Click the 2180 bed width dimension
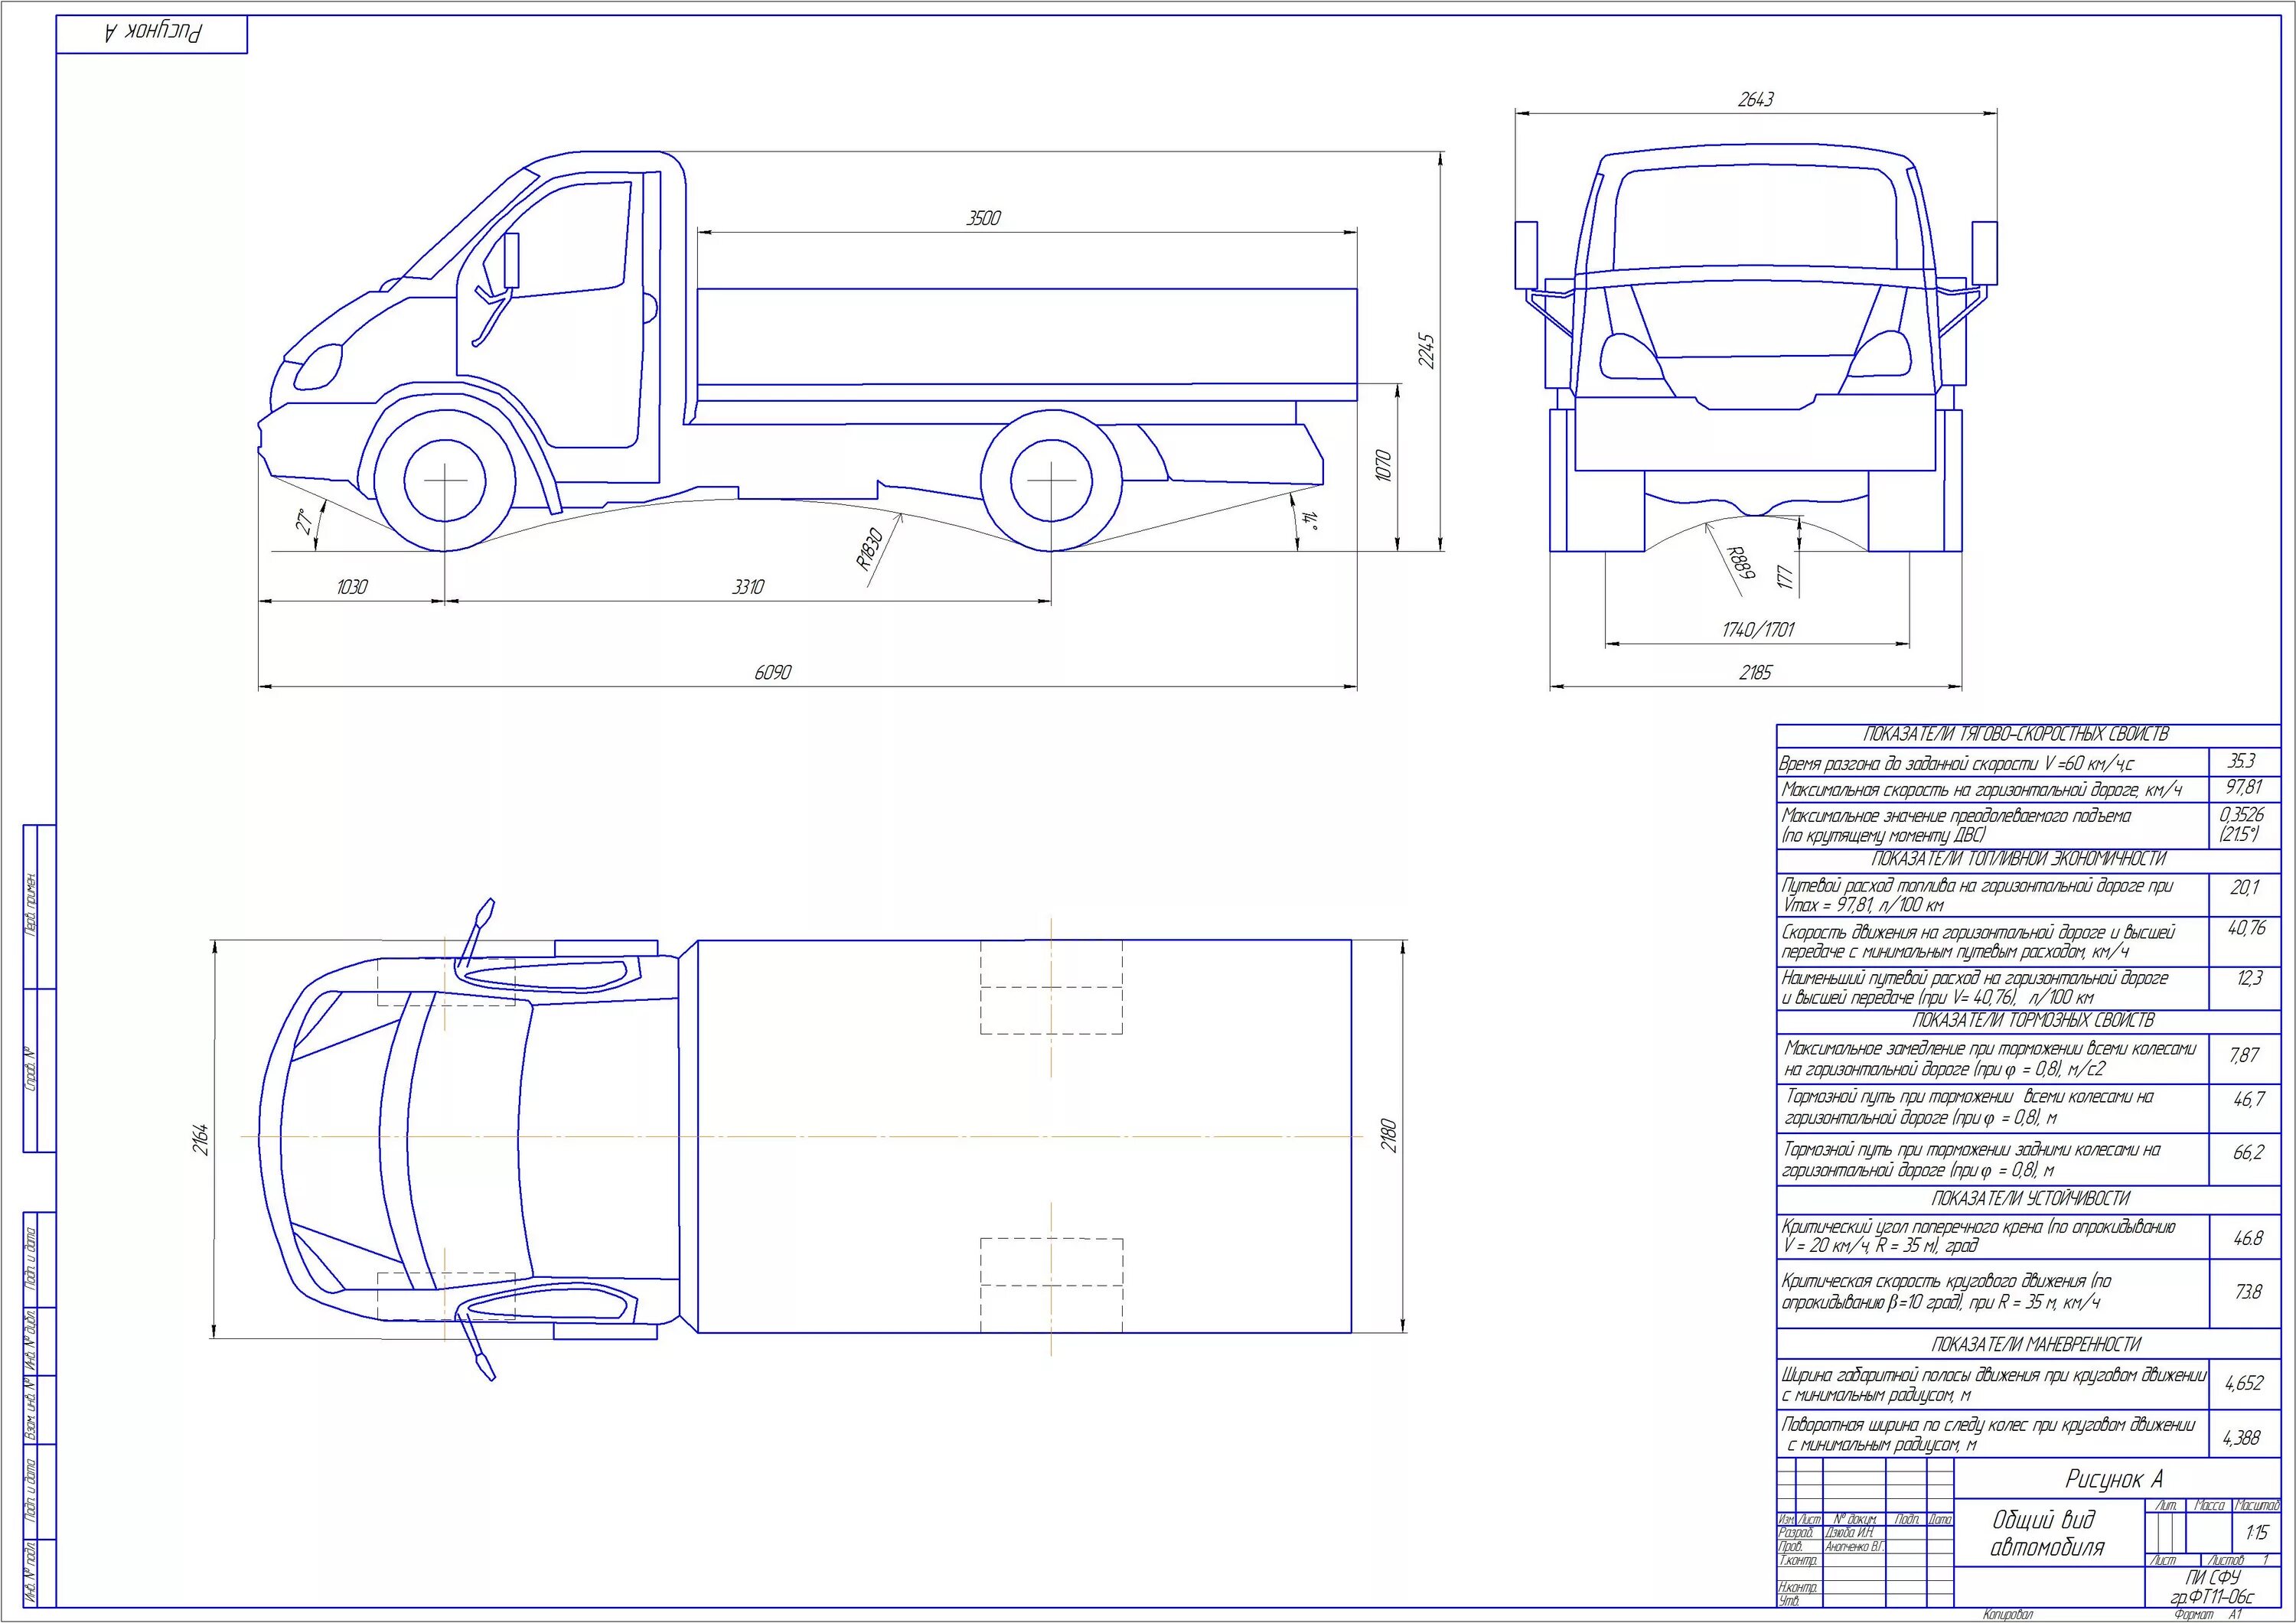 1388,1135
